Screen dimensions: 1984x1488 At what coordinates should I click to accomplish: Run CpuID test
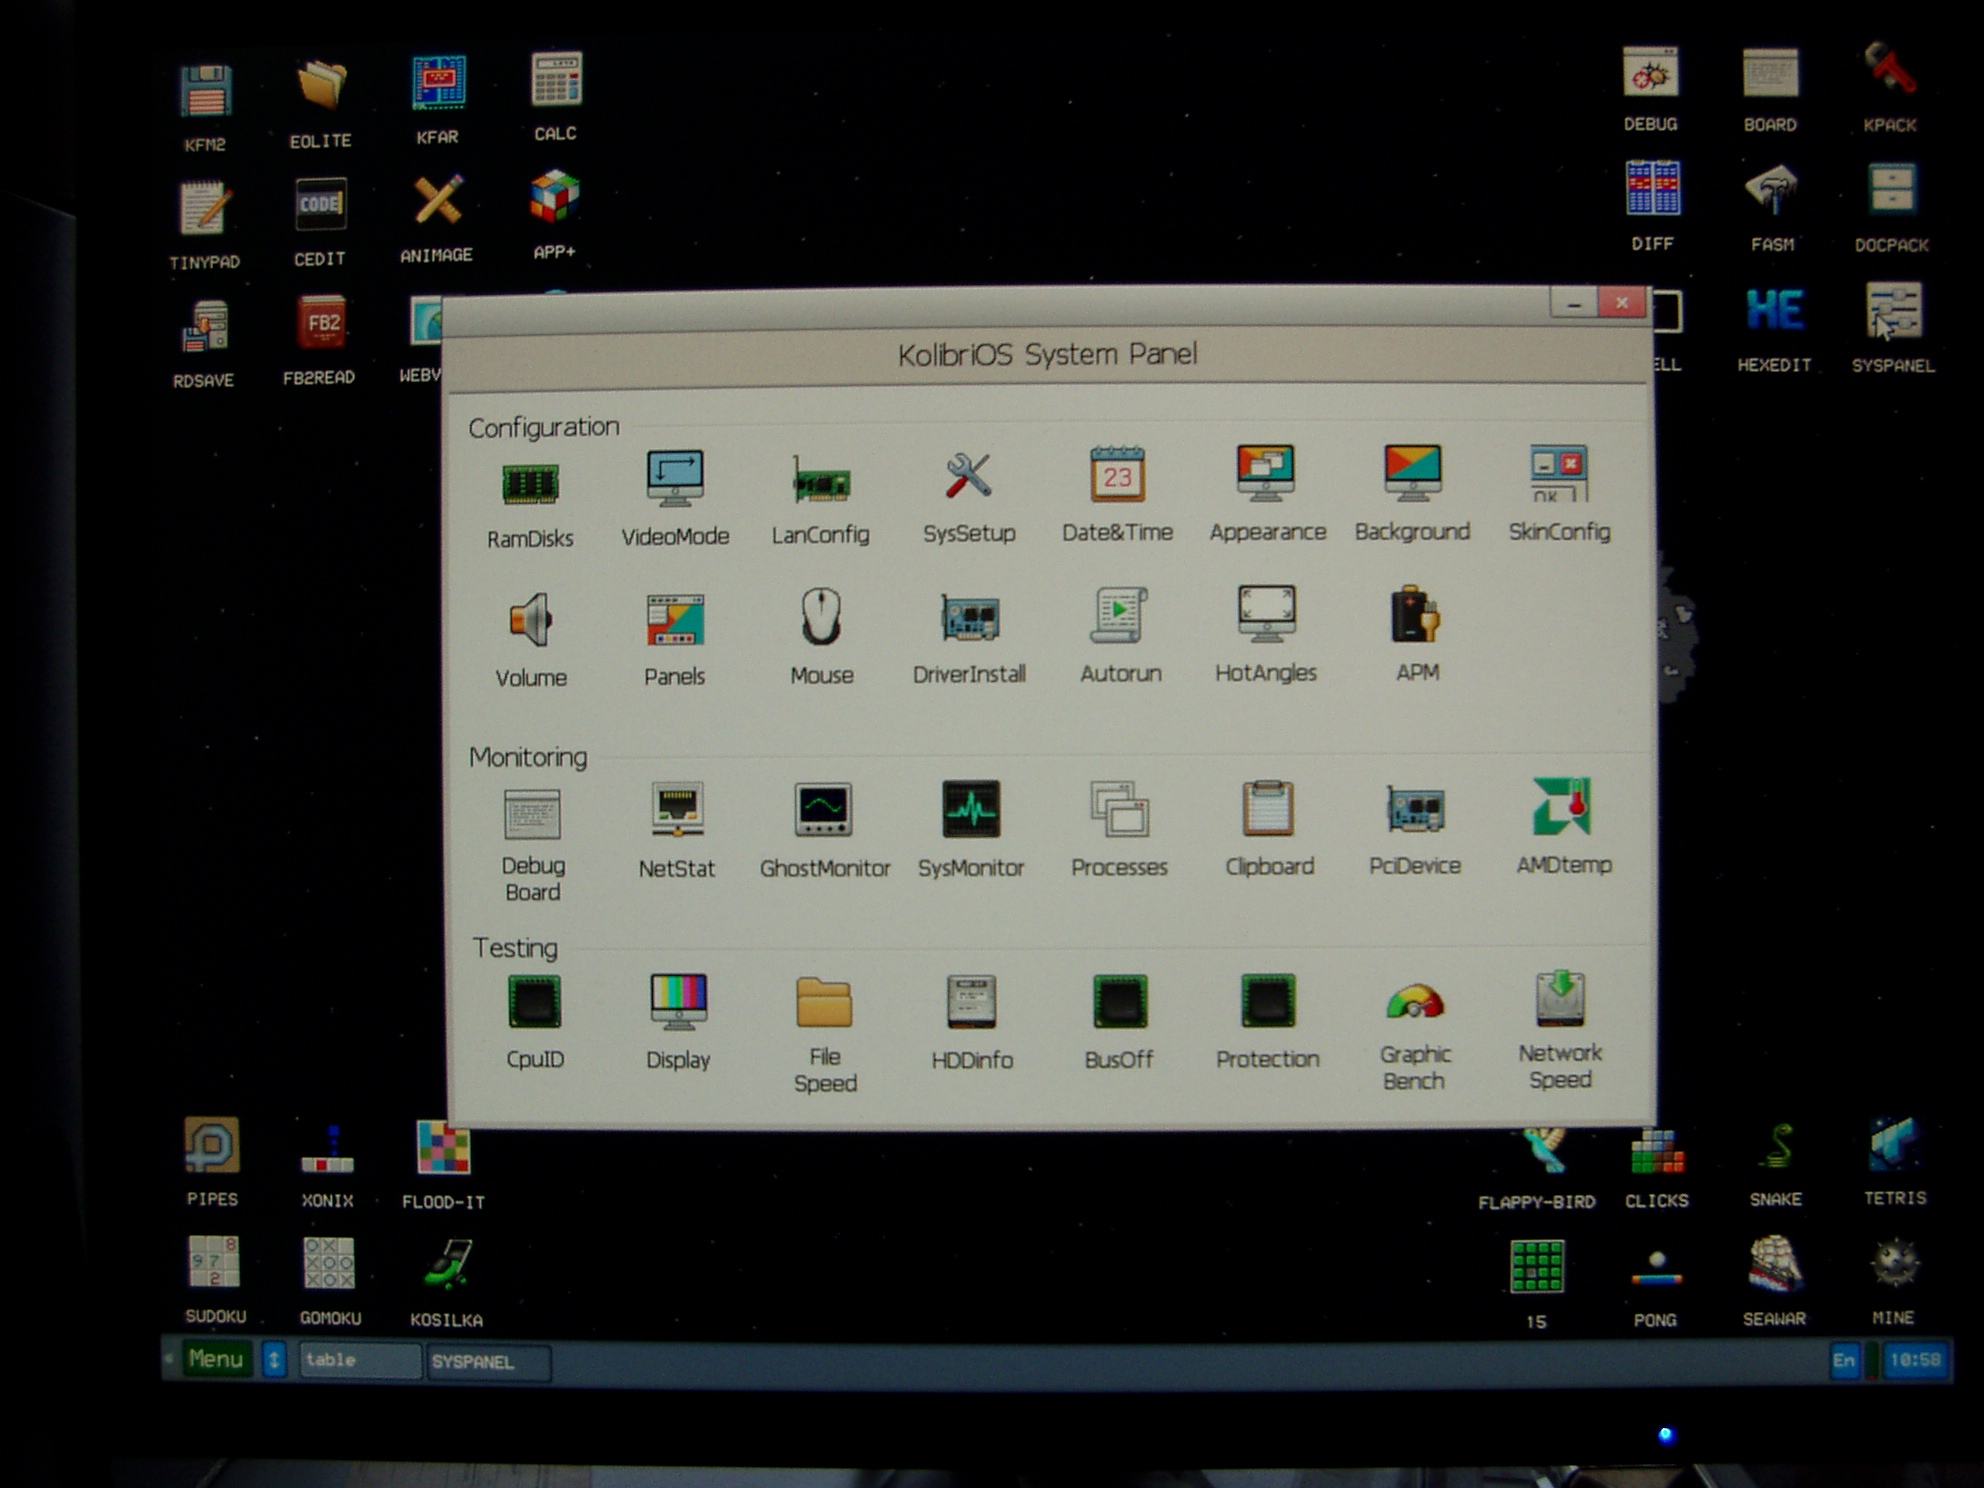534,1002
